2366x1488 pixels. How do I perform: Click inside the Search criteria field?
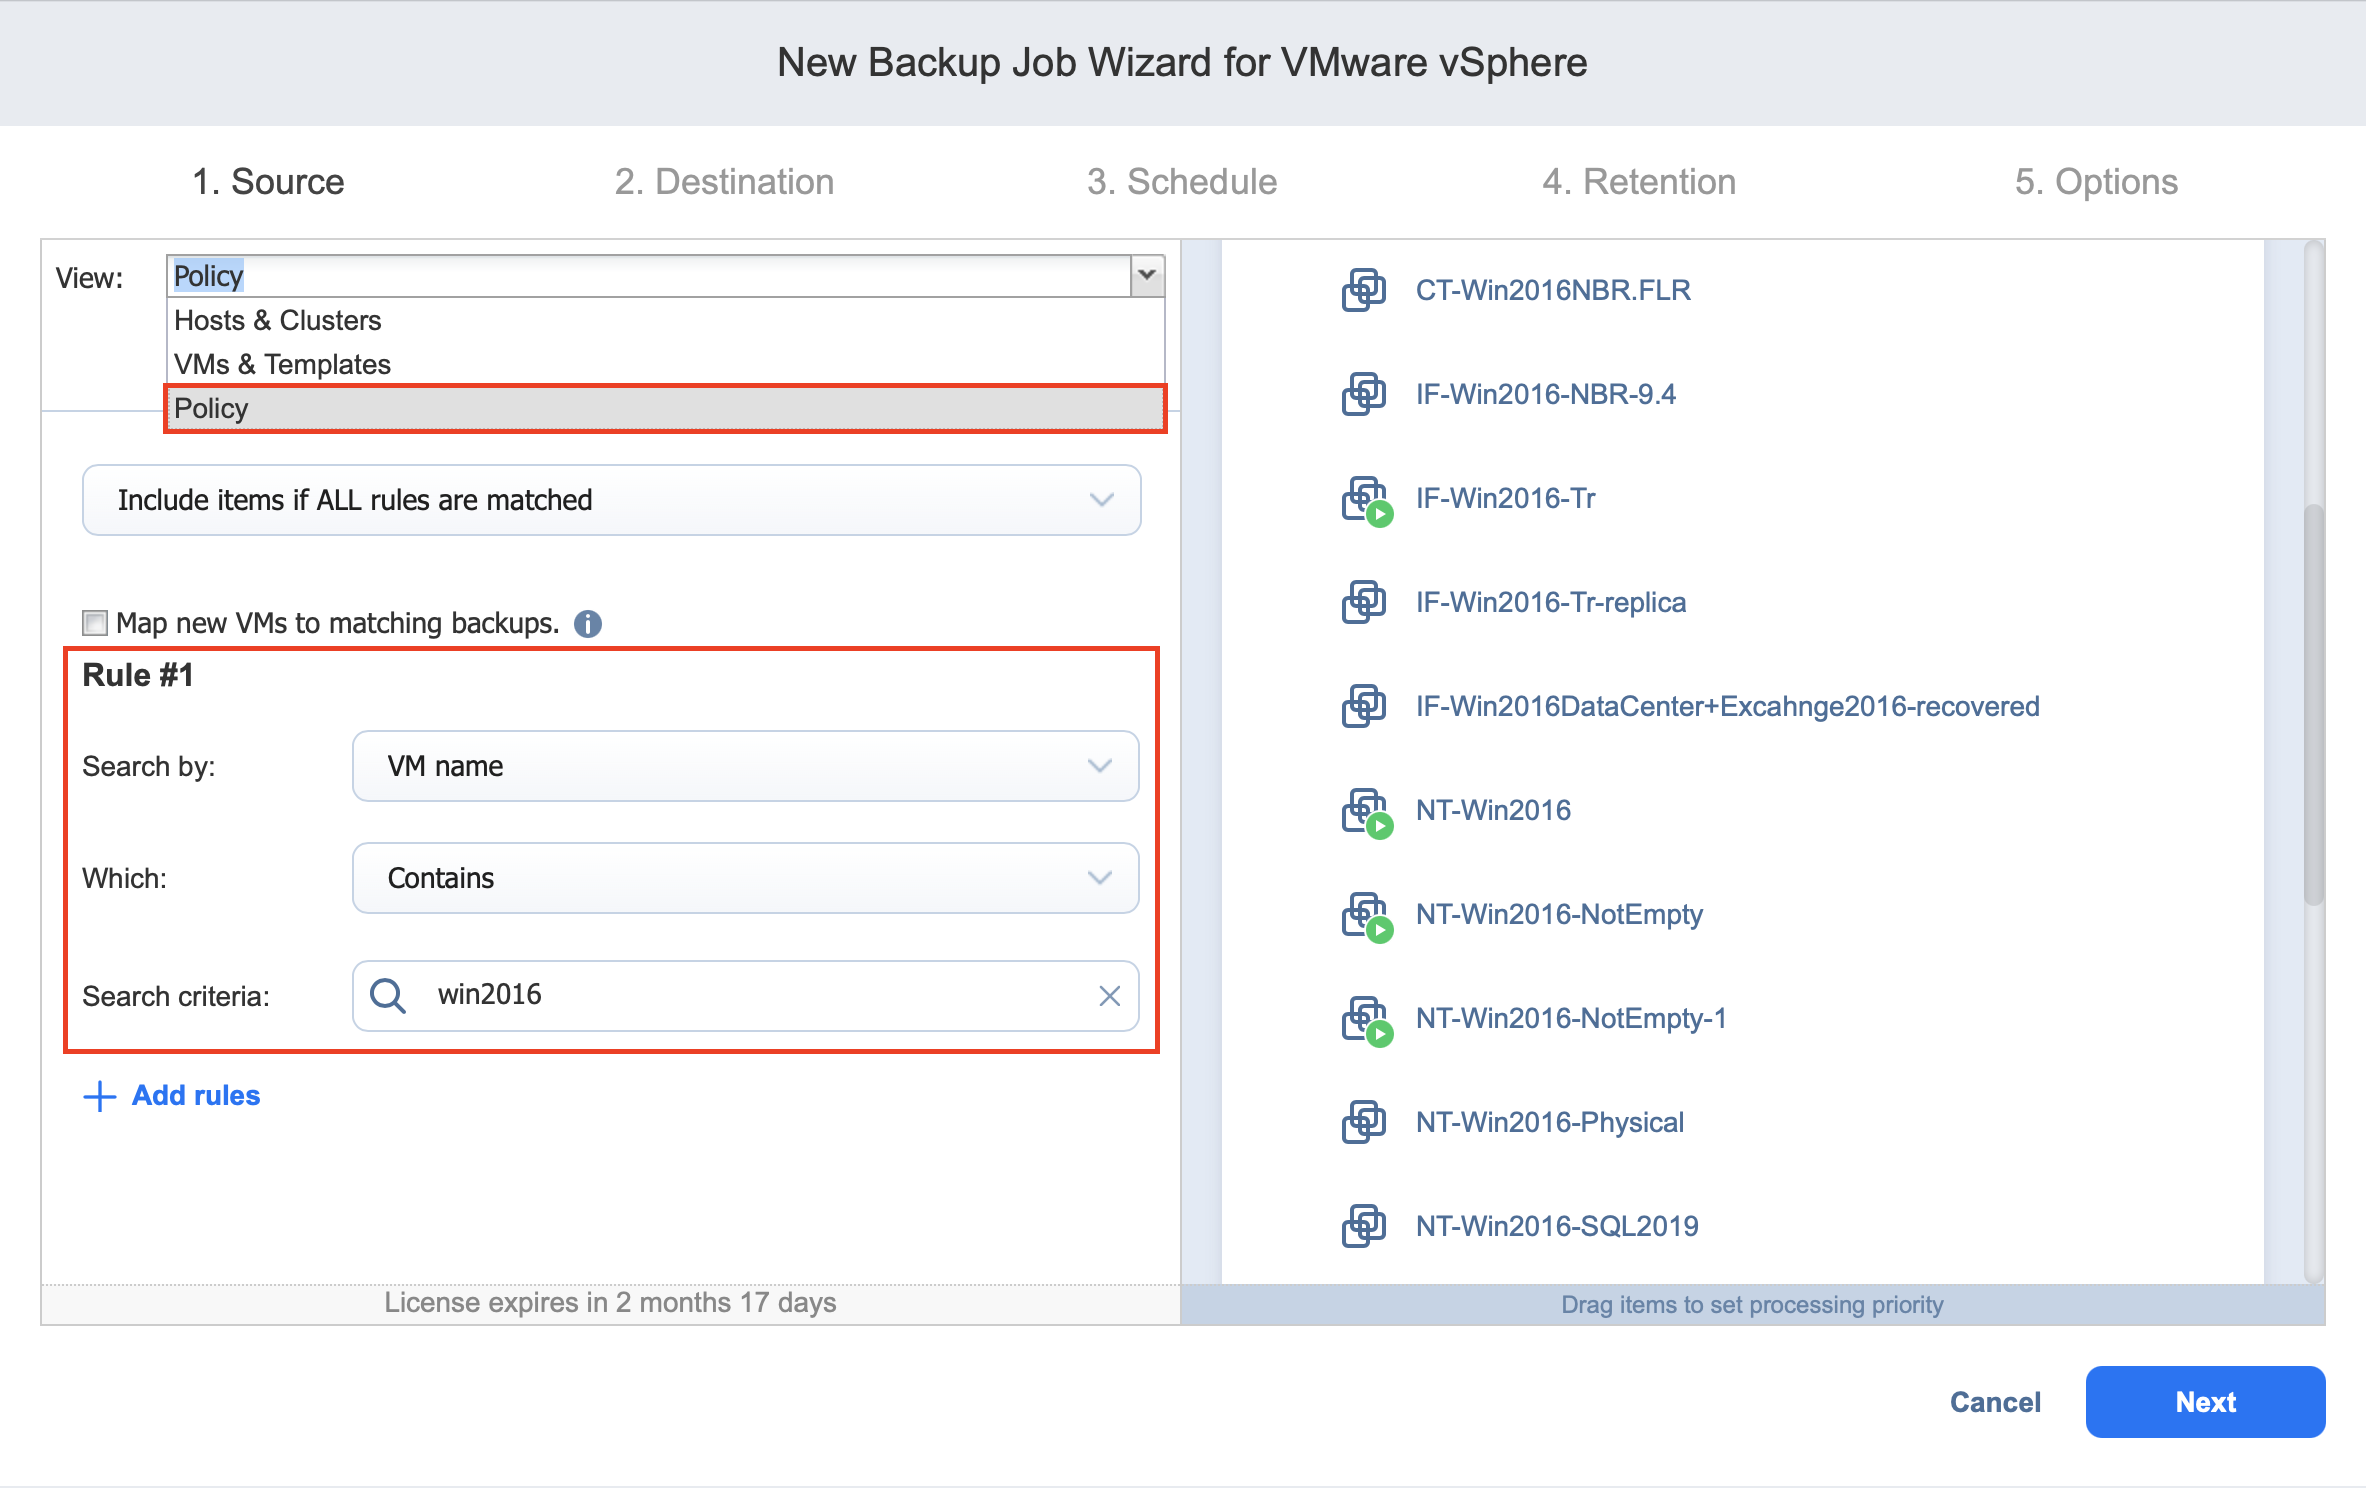click(745, 996)
